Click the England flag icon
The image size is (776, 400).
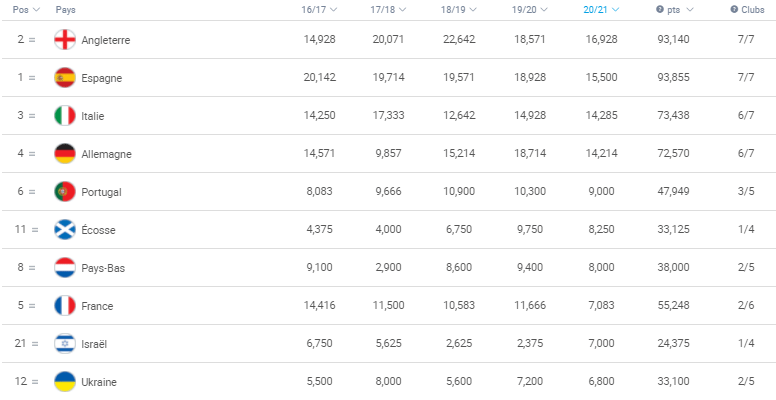point(65,40)
